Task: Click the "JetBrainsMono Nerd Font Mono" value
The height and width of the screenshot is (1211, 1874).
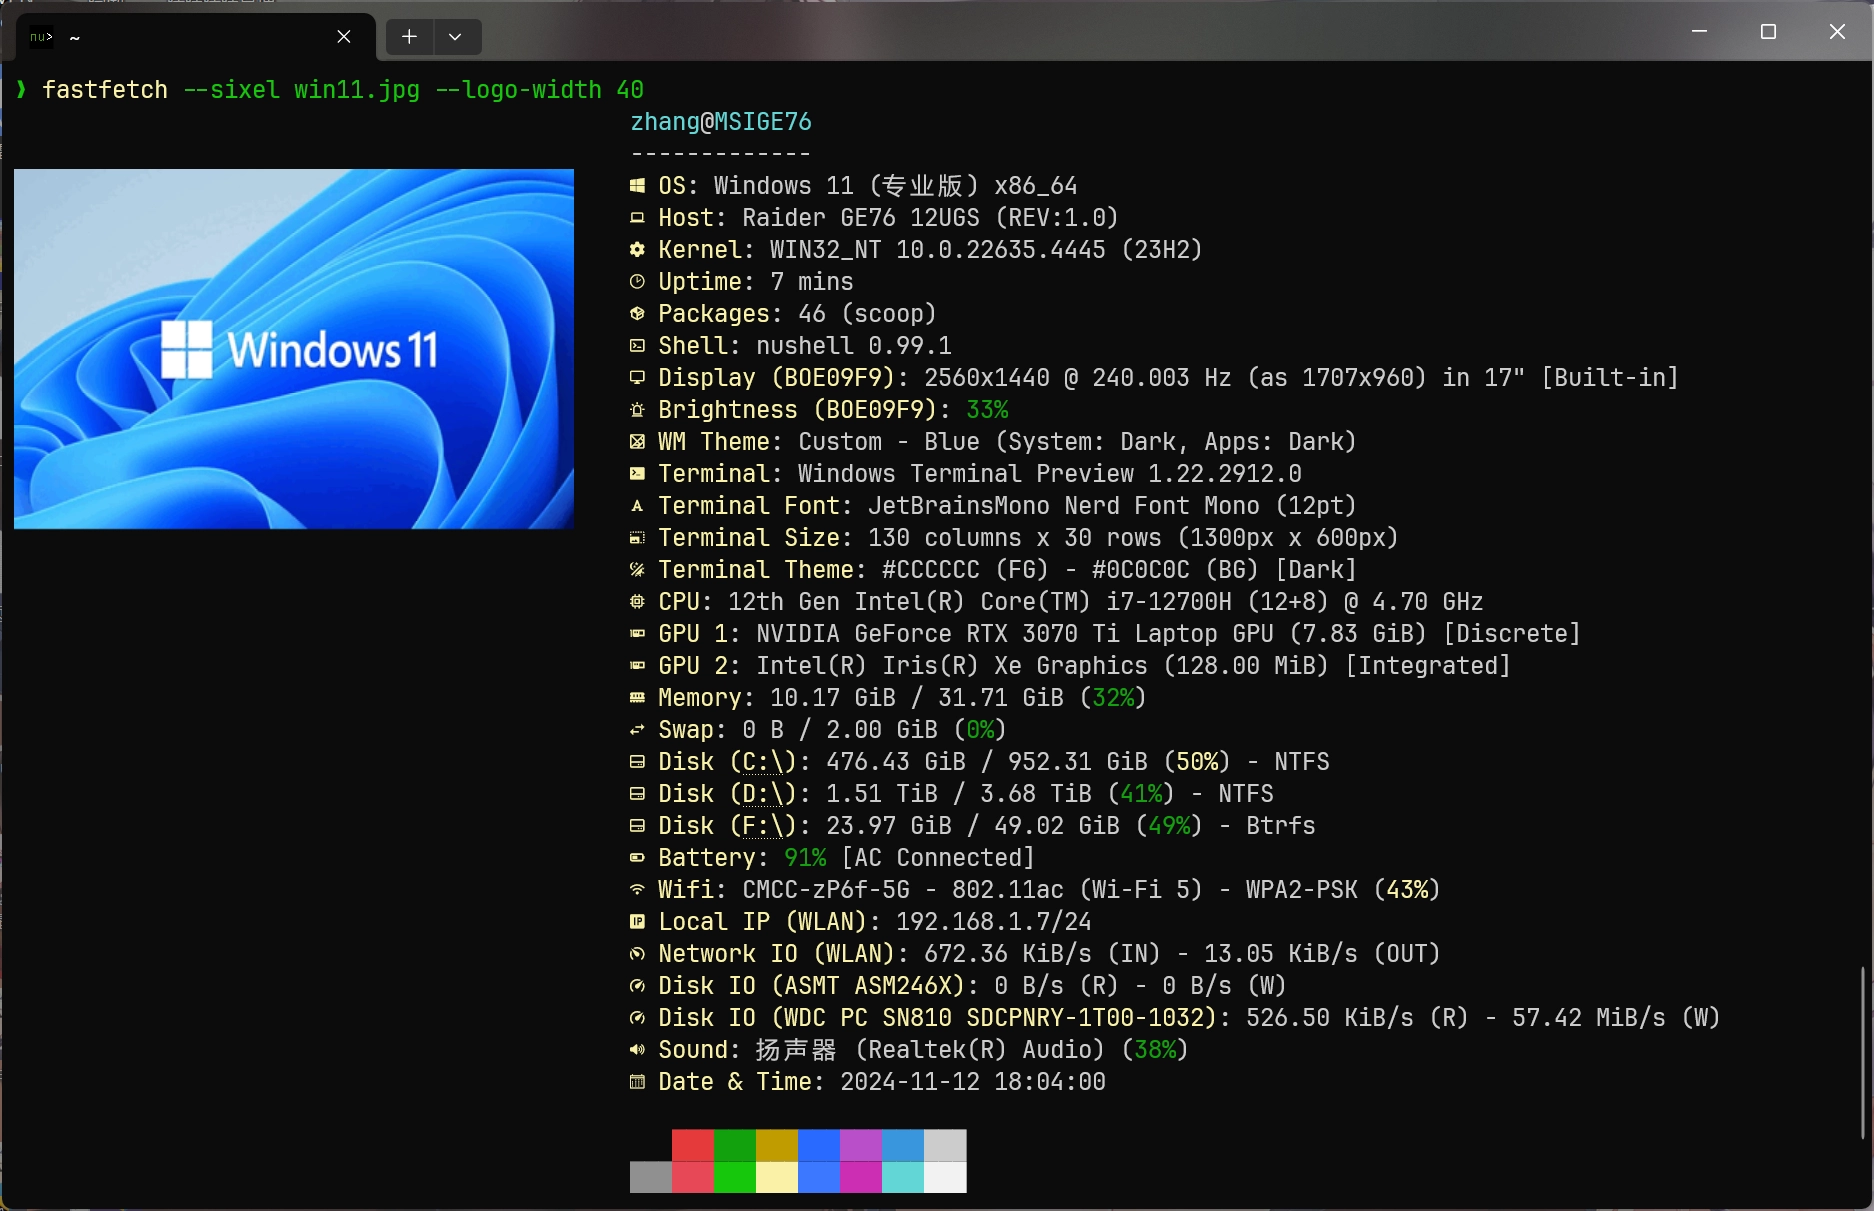Action: point(1064,506)
